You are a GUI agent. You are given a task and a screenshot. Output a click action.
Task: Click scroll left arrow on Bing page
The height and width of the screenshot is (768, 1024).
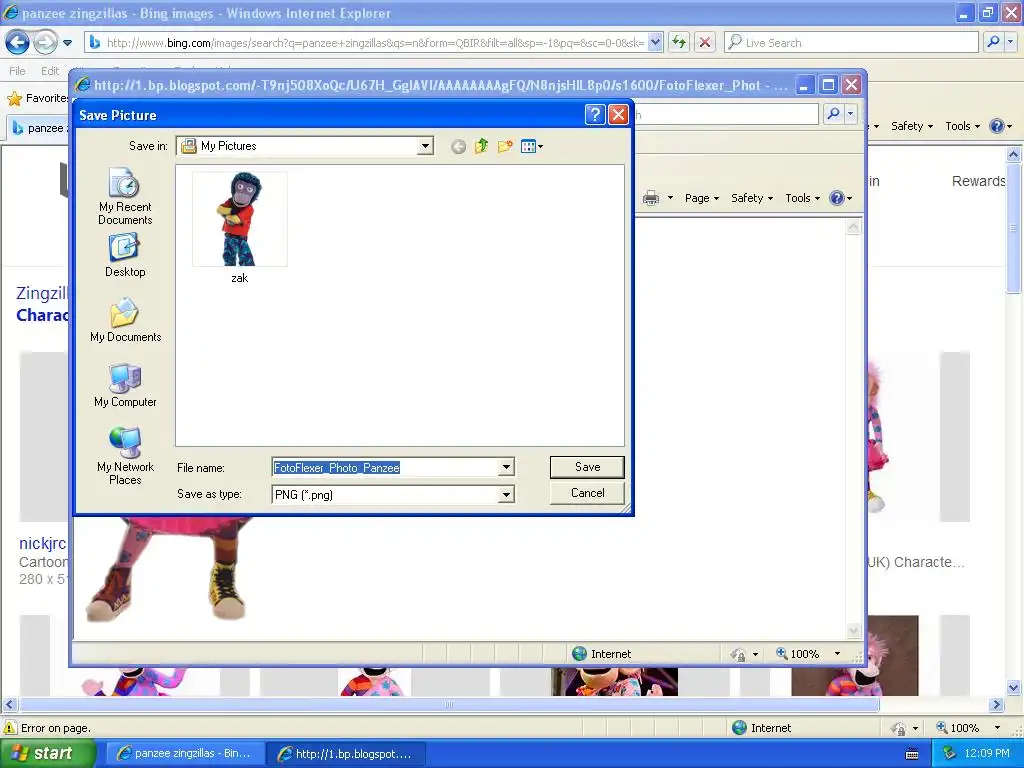(9, 705)
